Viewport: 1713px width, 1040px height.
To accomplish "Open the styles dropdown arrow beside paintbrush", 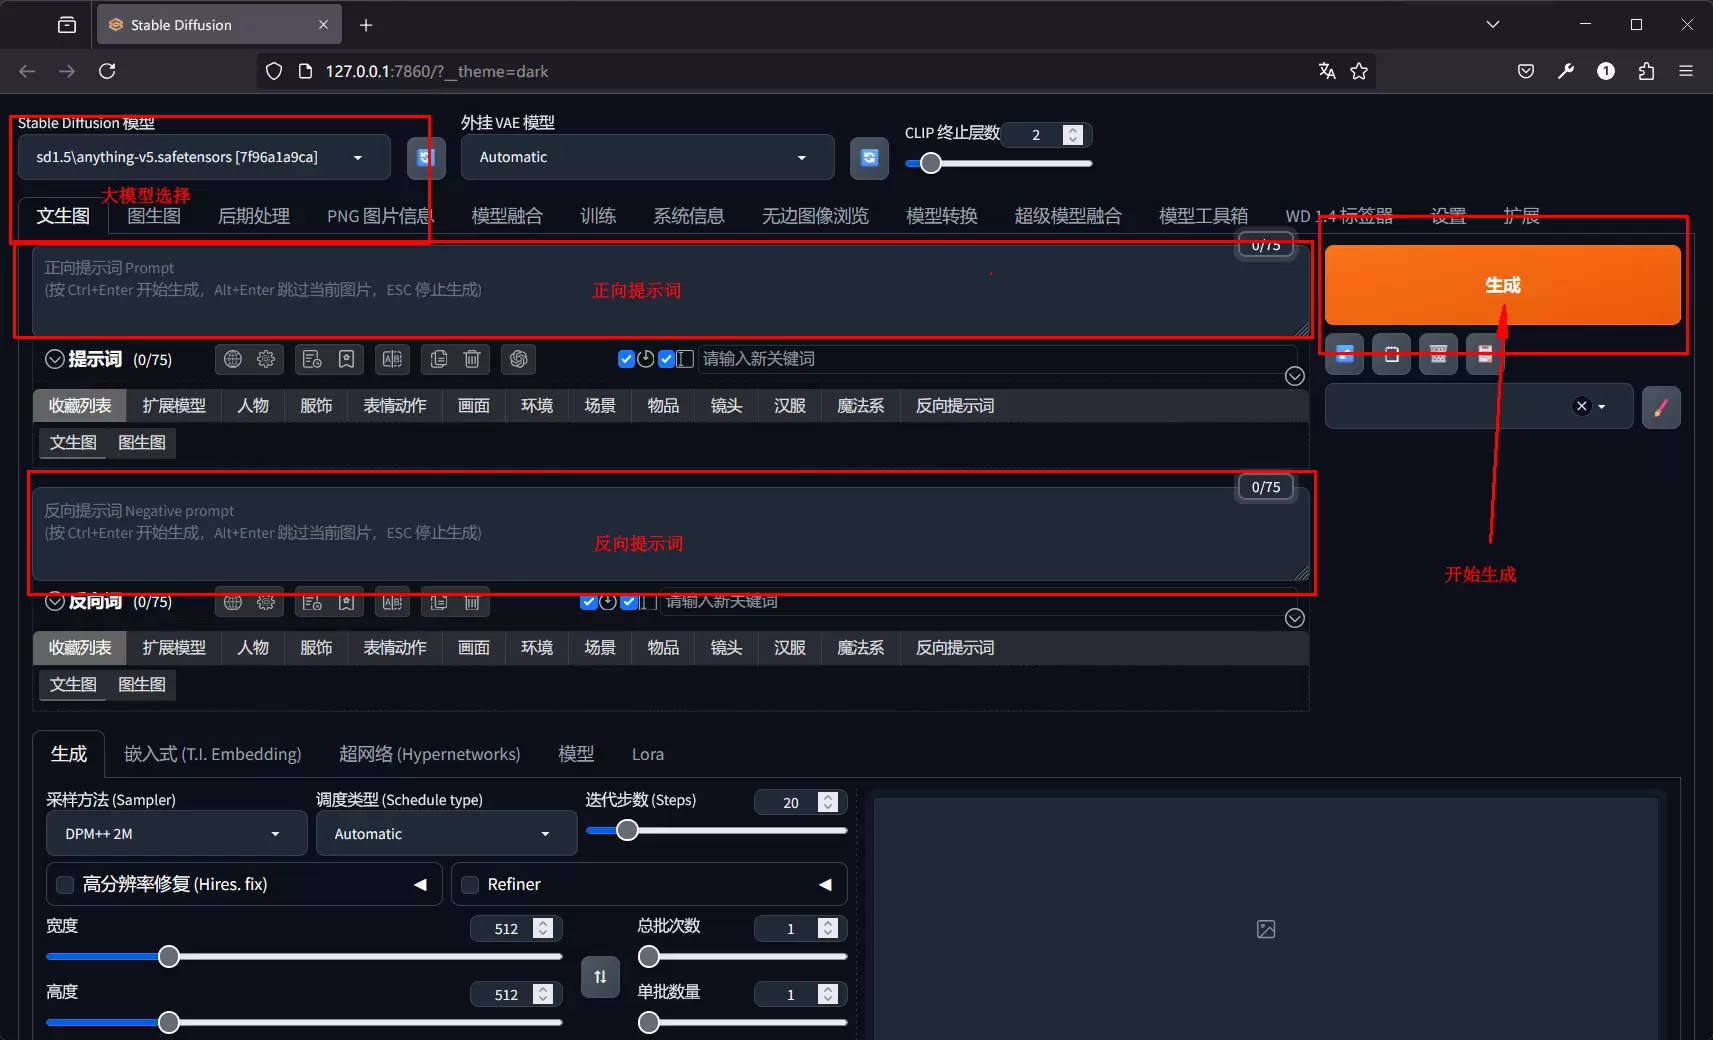I will click(1602, 406).
